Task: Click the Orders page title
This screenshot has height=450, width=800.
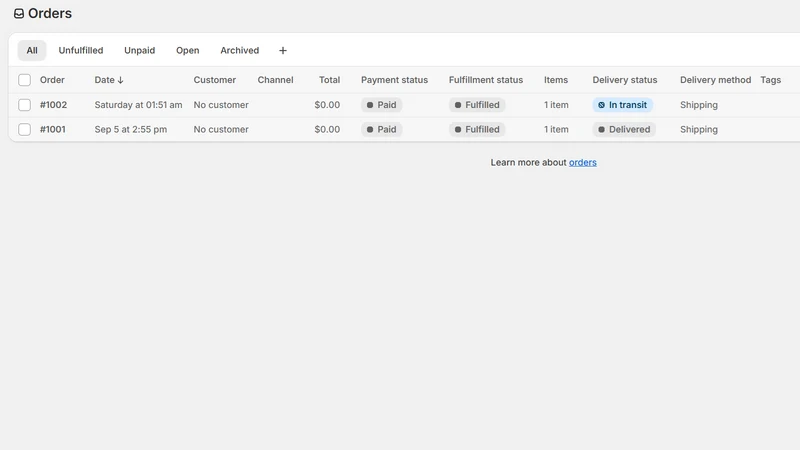Action: point(50,13)
